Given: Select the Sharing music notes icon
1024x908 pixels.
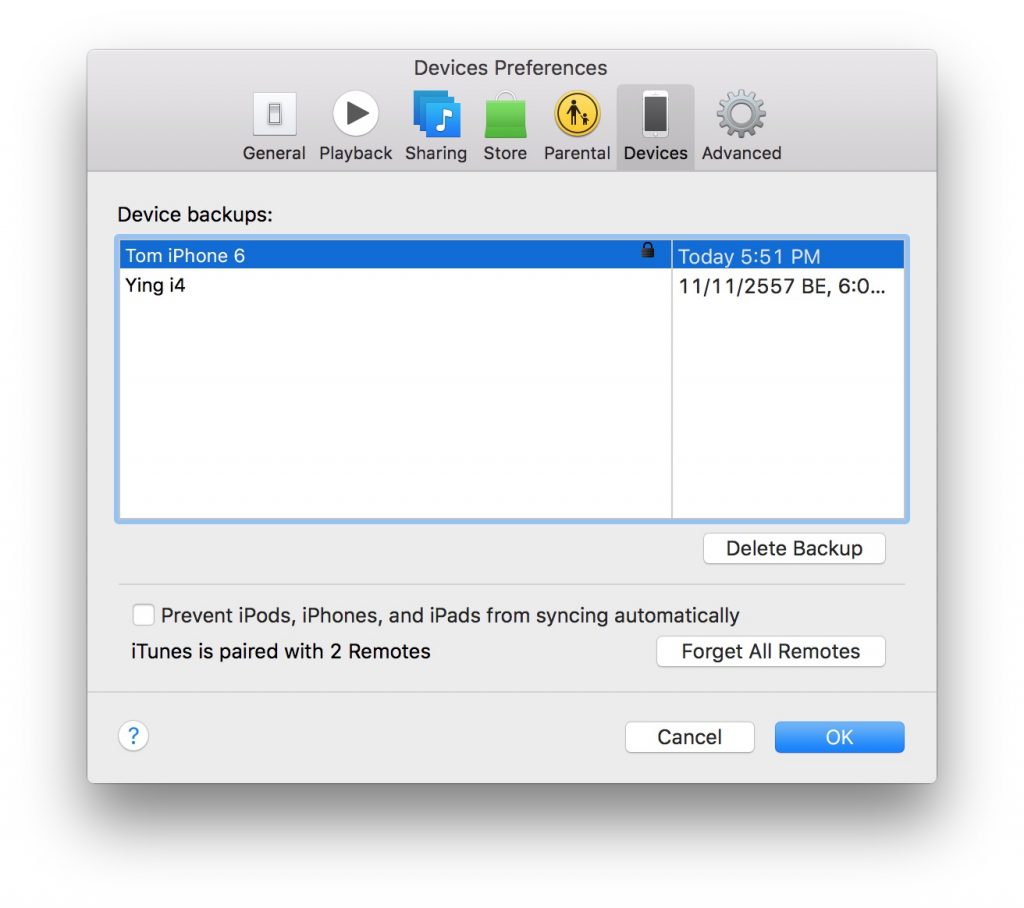Looking at the screenshot, I should (436, 115).
